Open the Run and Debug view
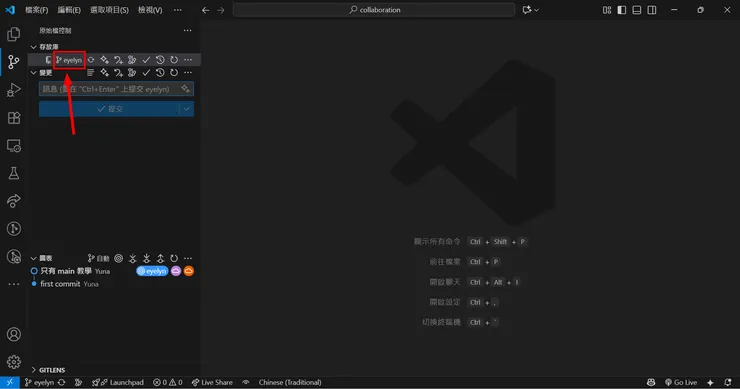The height and width of the screenshot is (389, 740). tap(14, 90)
